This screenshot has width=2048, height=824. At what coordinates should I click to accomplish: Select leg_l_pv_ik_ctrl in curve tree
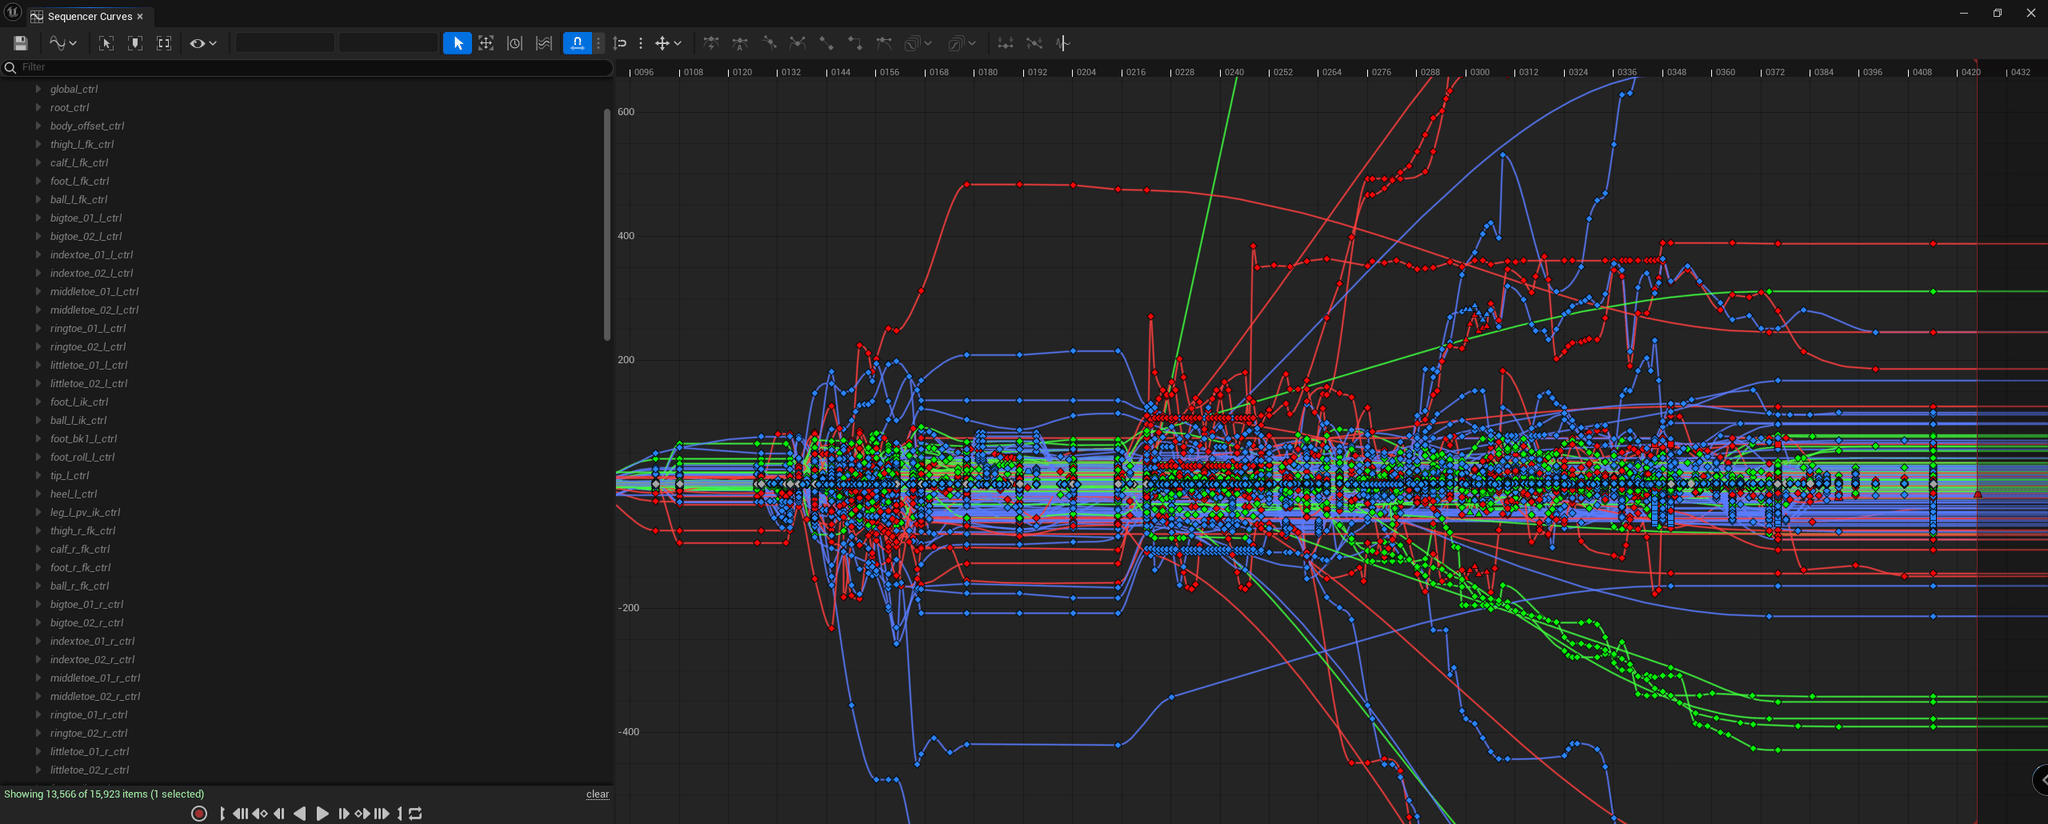tap(85, 512)
